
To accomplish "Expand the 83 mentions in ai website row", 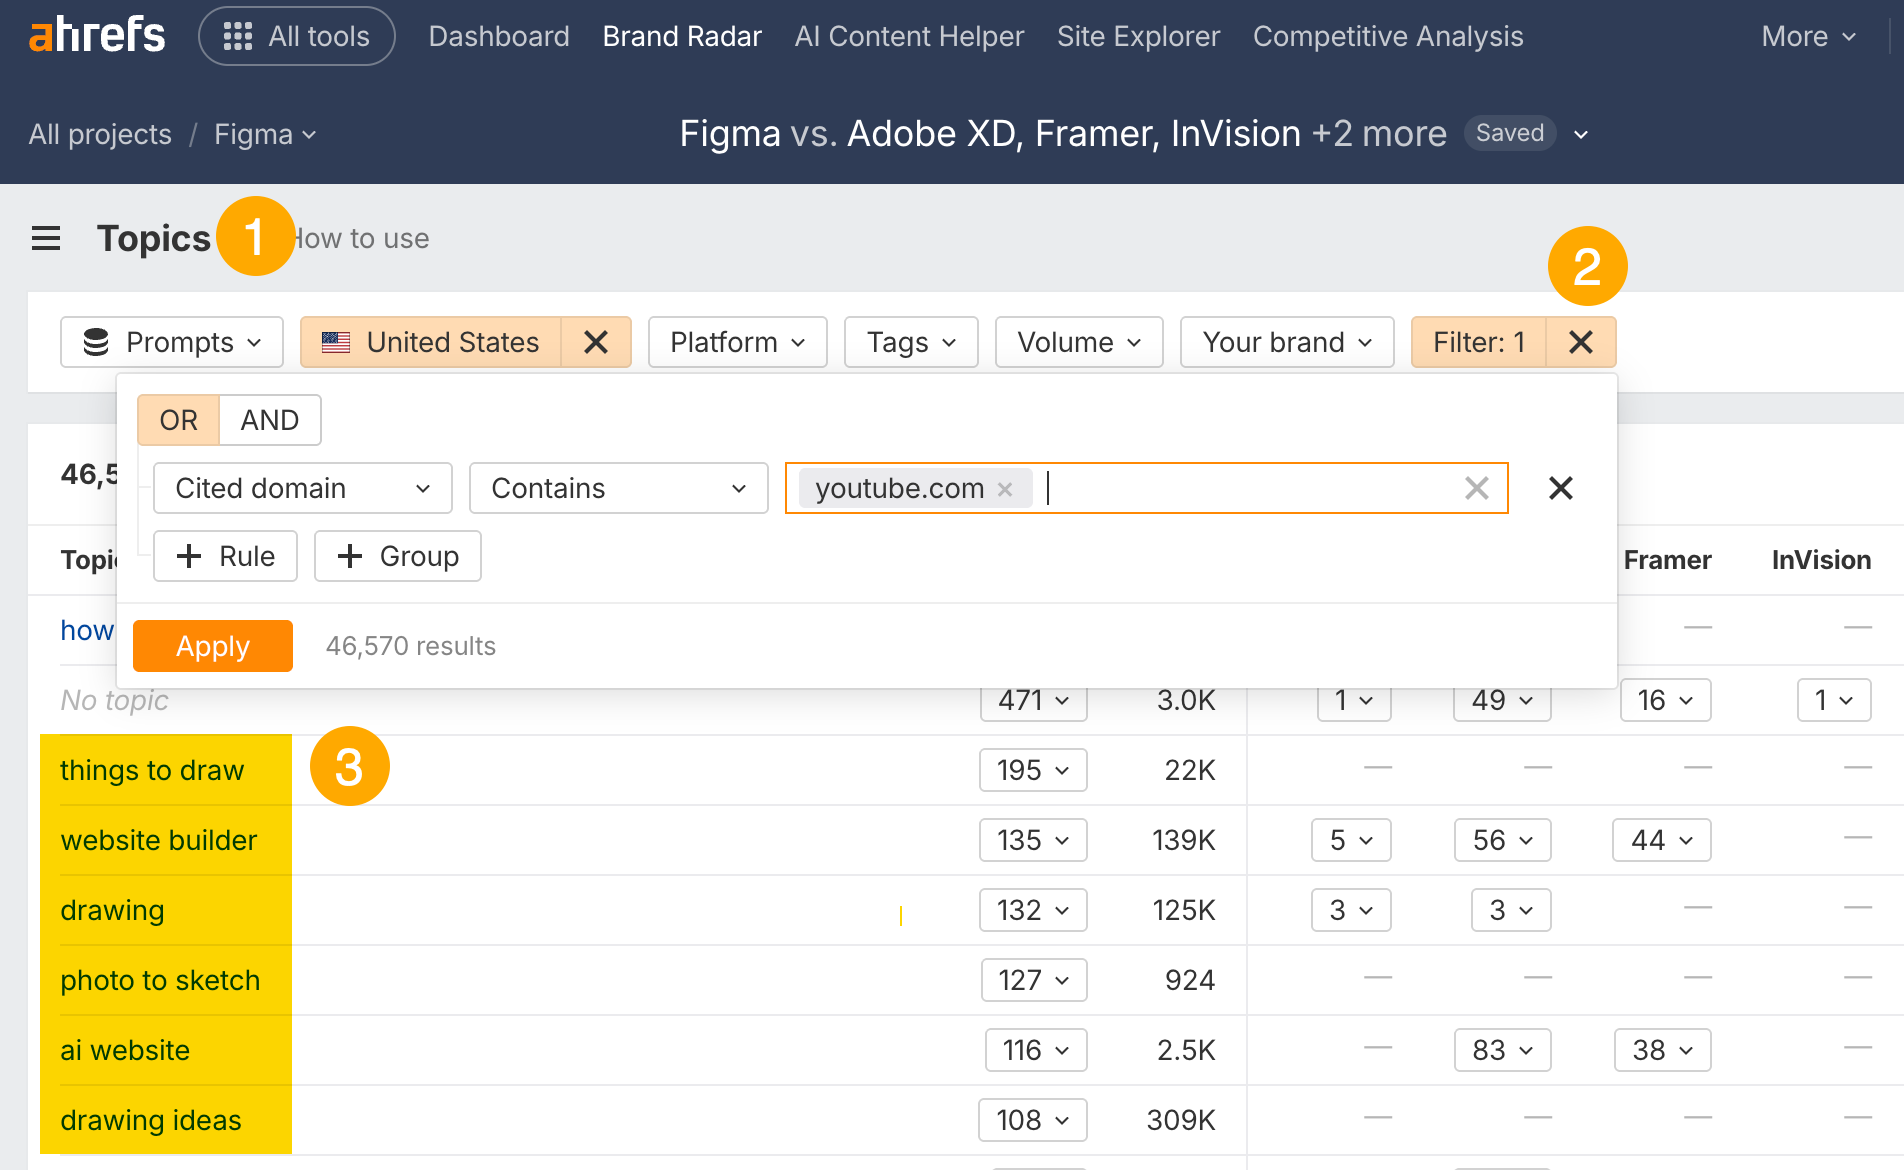I will (1503, 1050).
